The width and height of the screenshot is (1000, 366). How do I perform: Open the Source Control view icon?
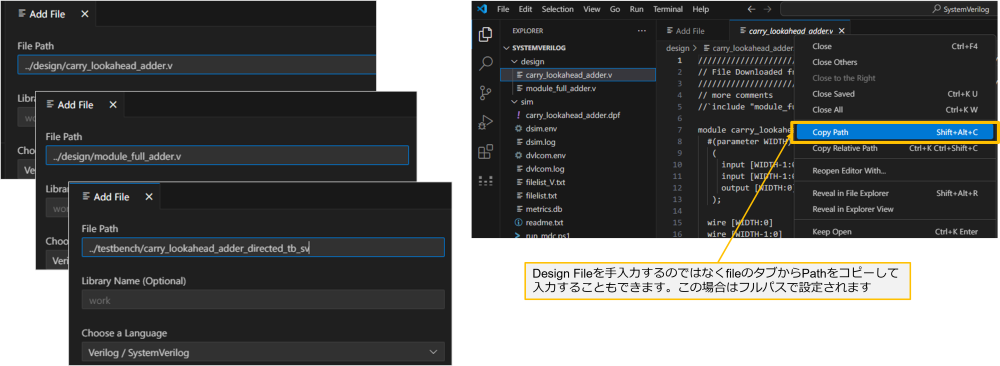click(486, 93)
